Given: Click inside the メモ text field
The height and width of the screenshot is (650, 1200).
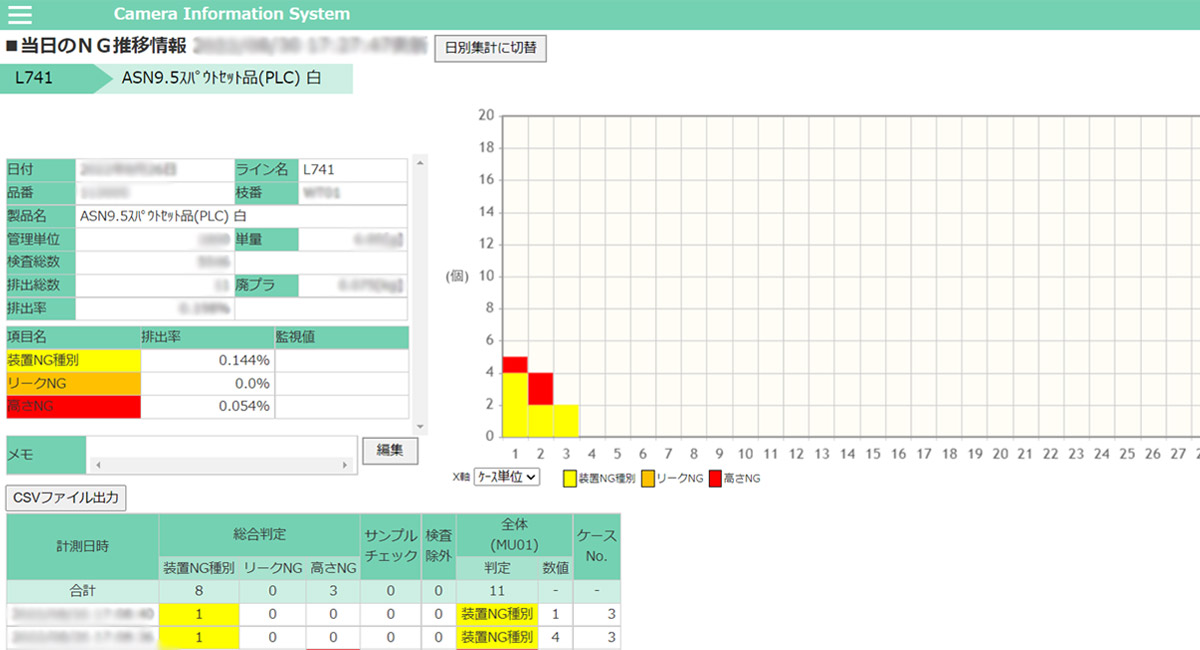Looking at the screenshot, I should (220, 447).
